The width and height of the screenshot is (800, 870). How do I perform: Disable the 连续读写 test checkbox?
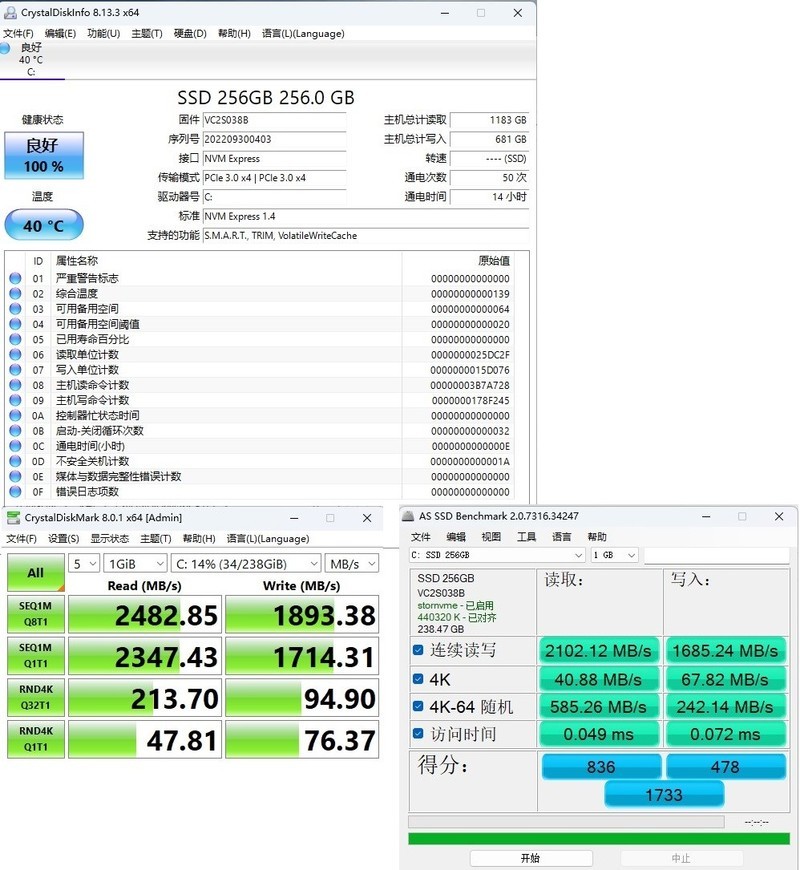click(416, 650)
